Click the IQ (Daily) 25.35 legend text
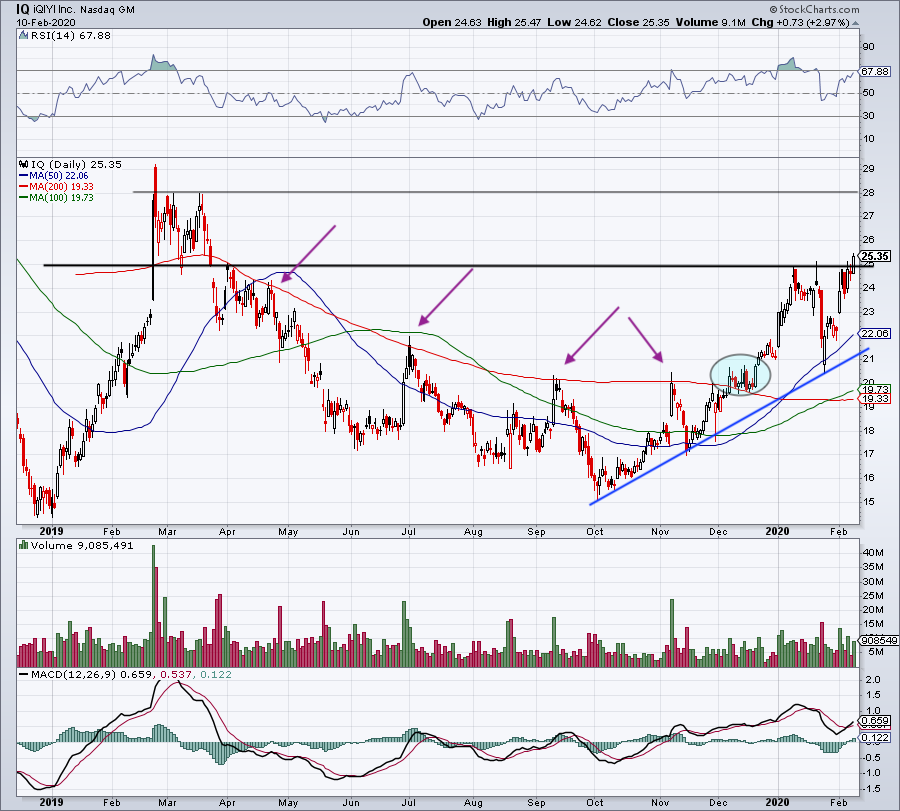900x811 pixels. 76,164
